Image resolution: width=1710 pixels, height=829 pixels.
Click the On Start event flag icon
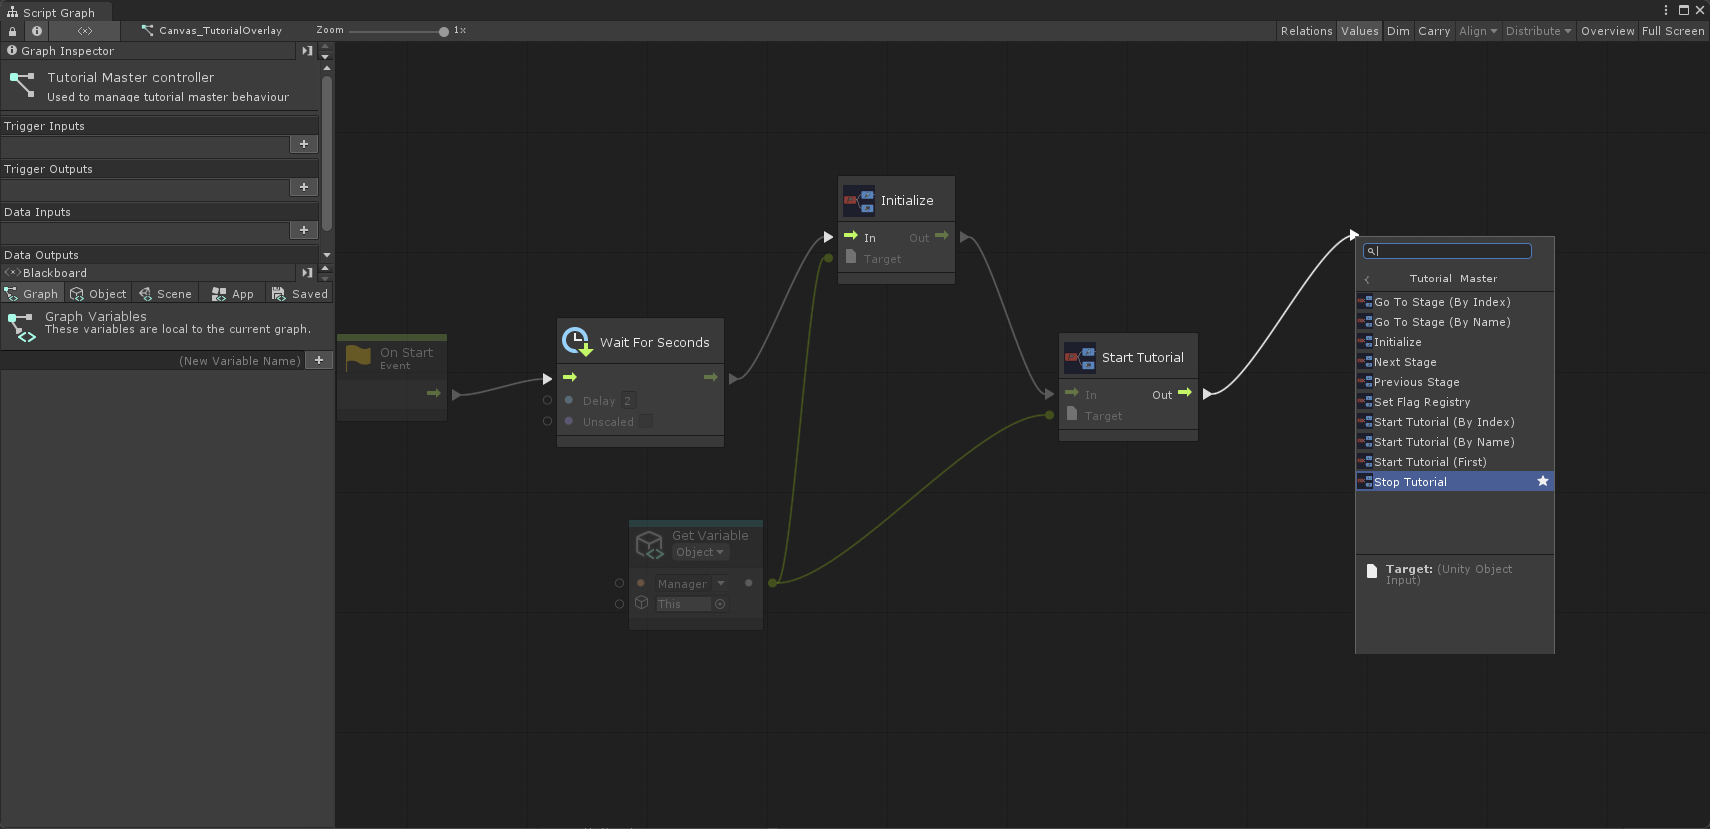(358, 357)
